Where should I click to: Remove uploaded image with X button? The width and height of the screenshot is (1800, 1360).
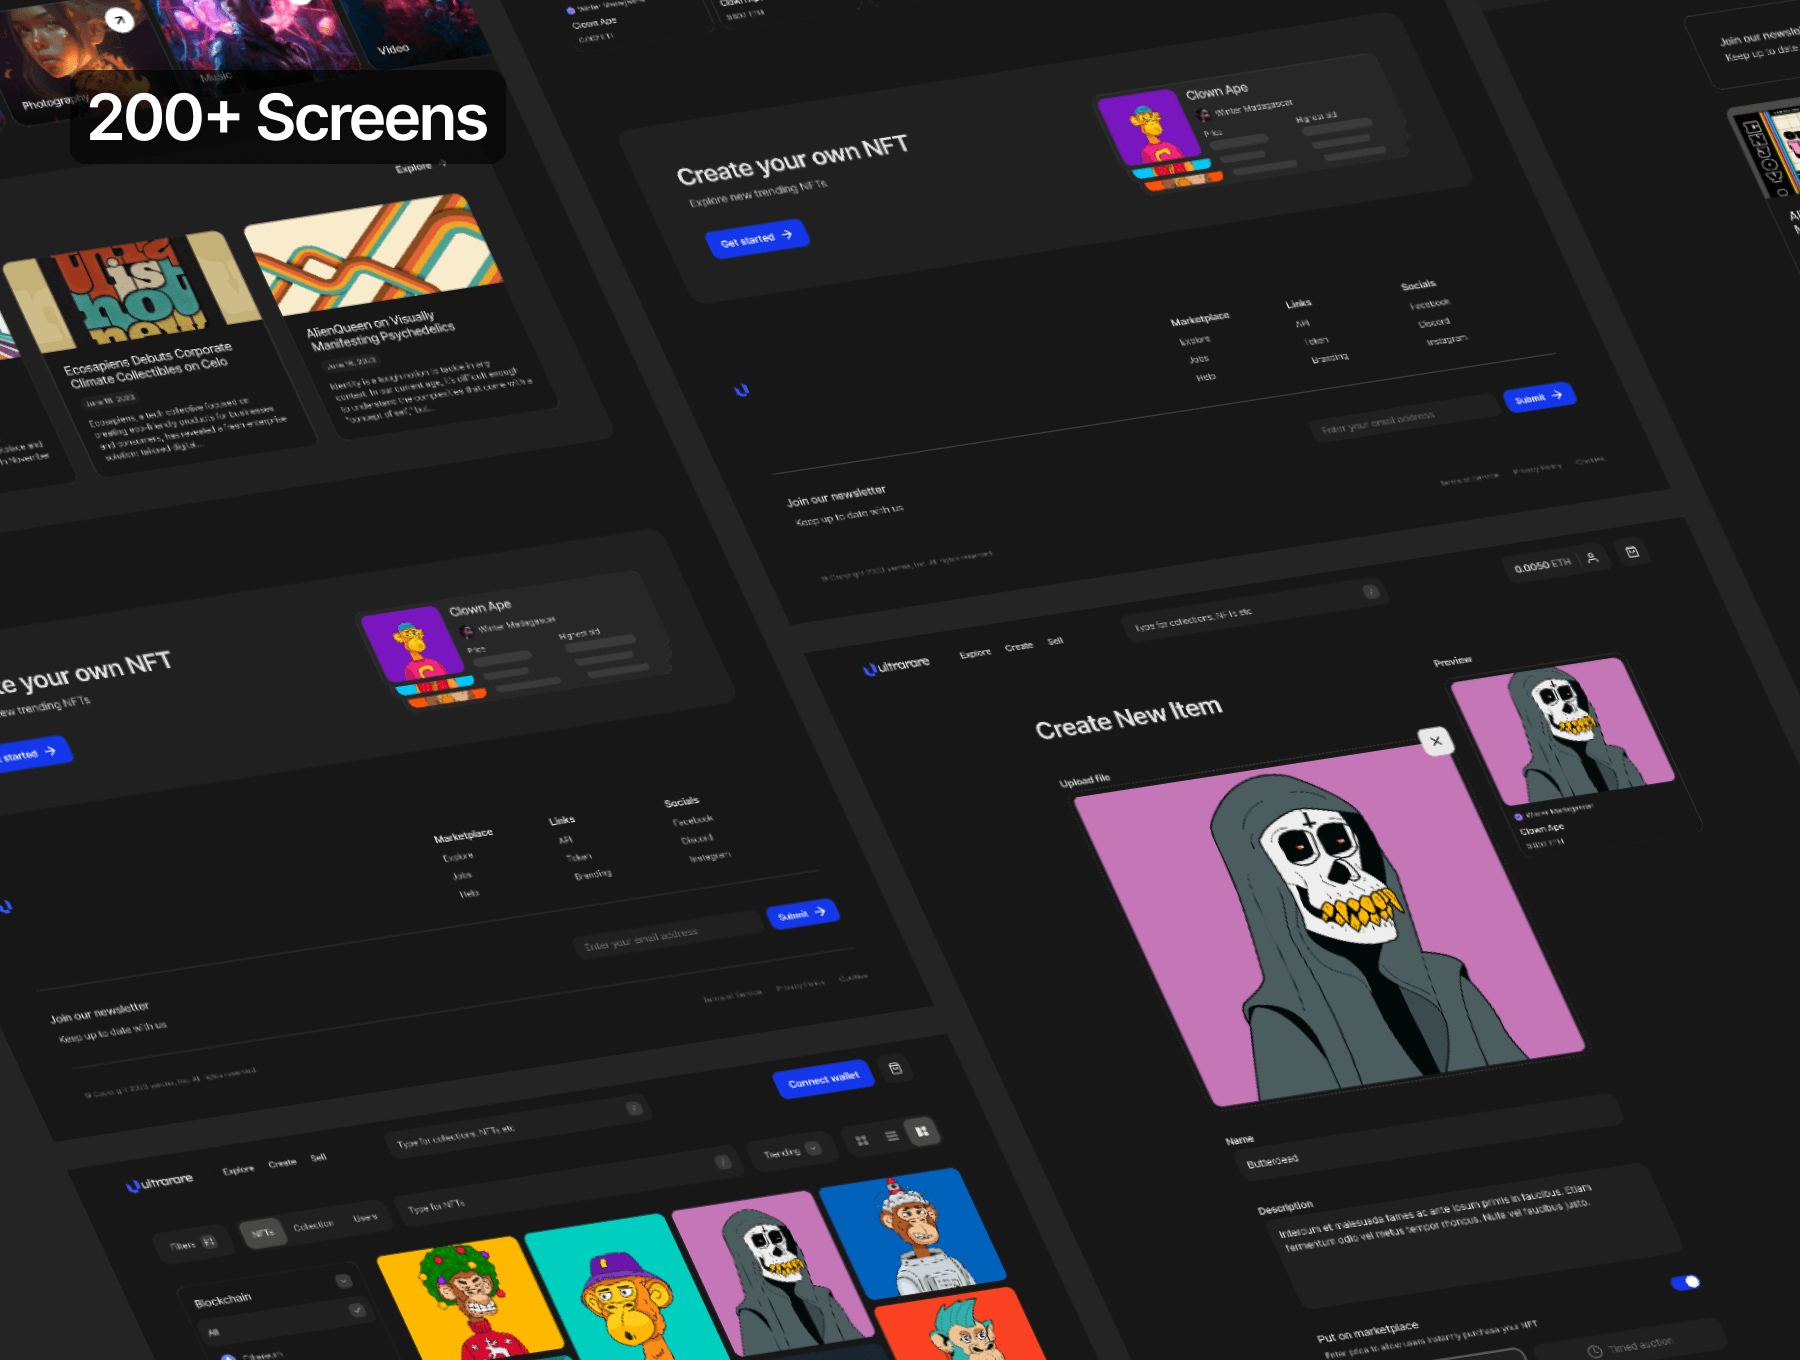point(1436,741)
